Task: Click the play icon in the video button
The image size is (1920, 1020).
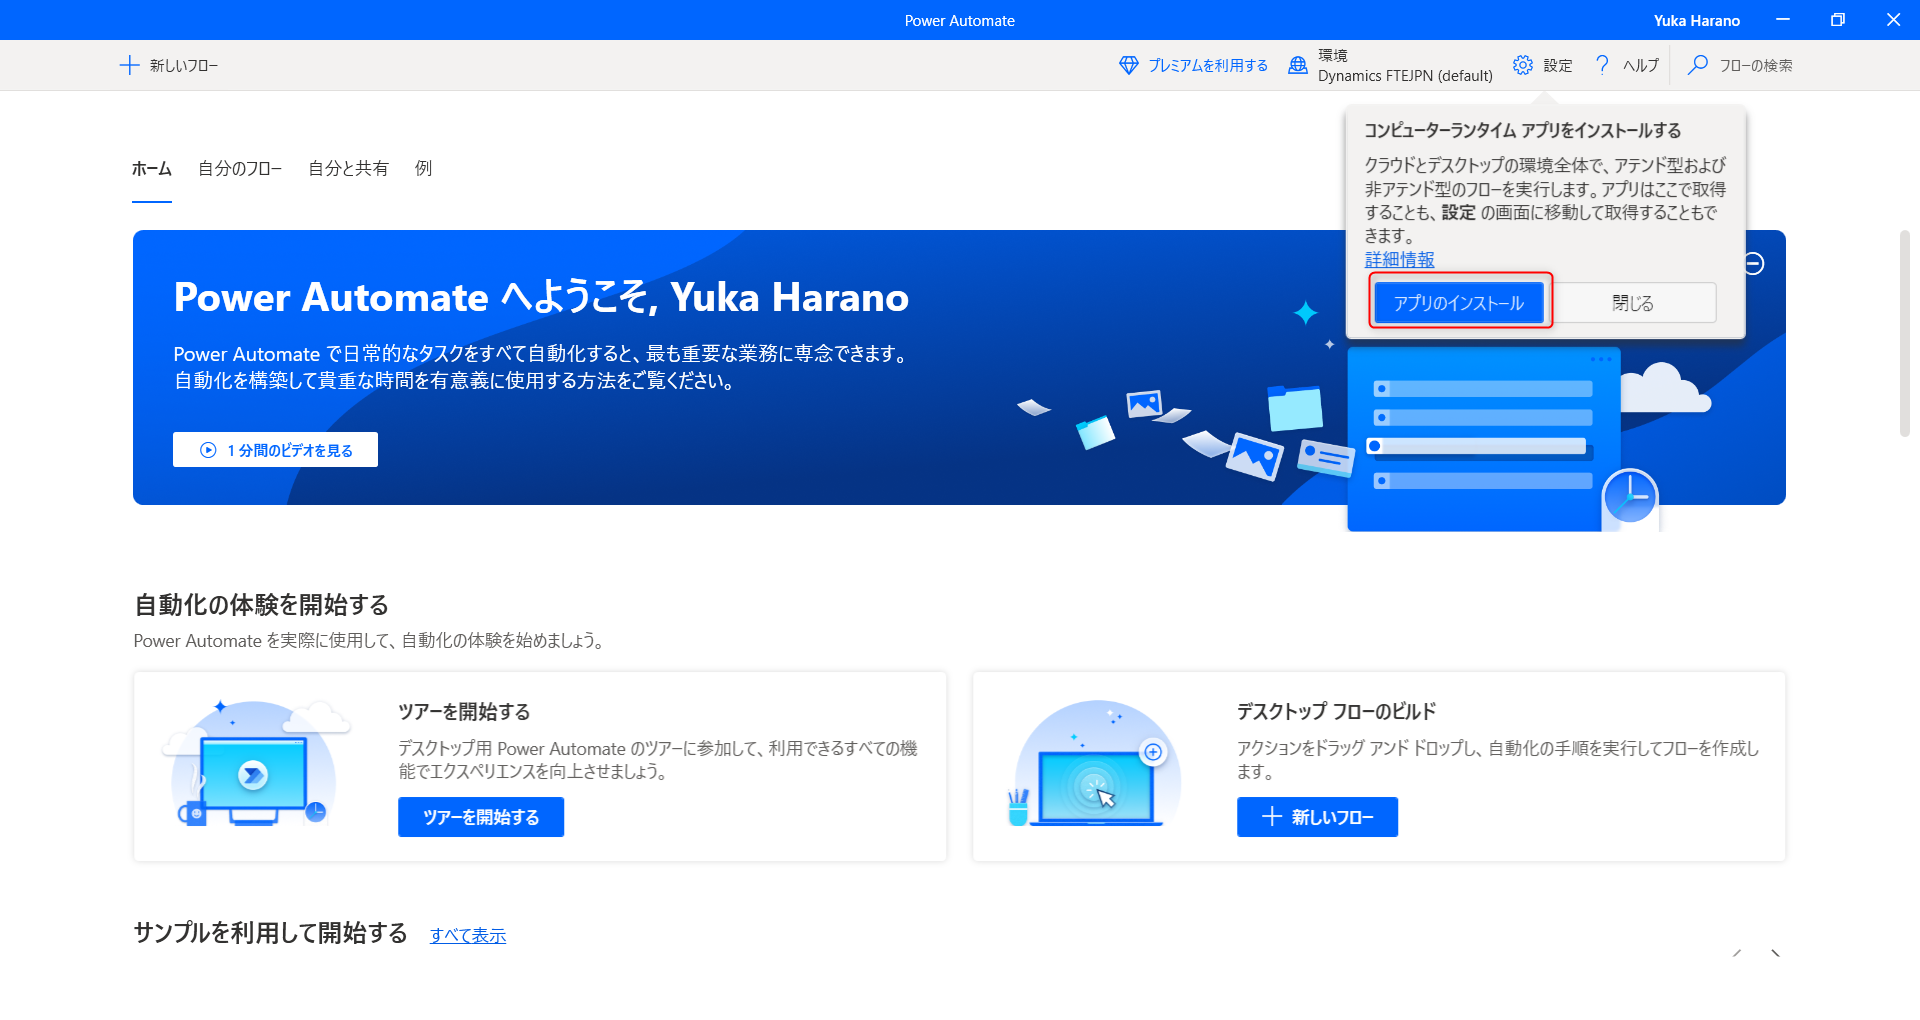Action: [x=208, y=450]
